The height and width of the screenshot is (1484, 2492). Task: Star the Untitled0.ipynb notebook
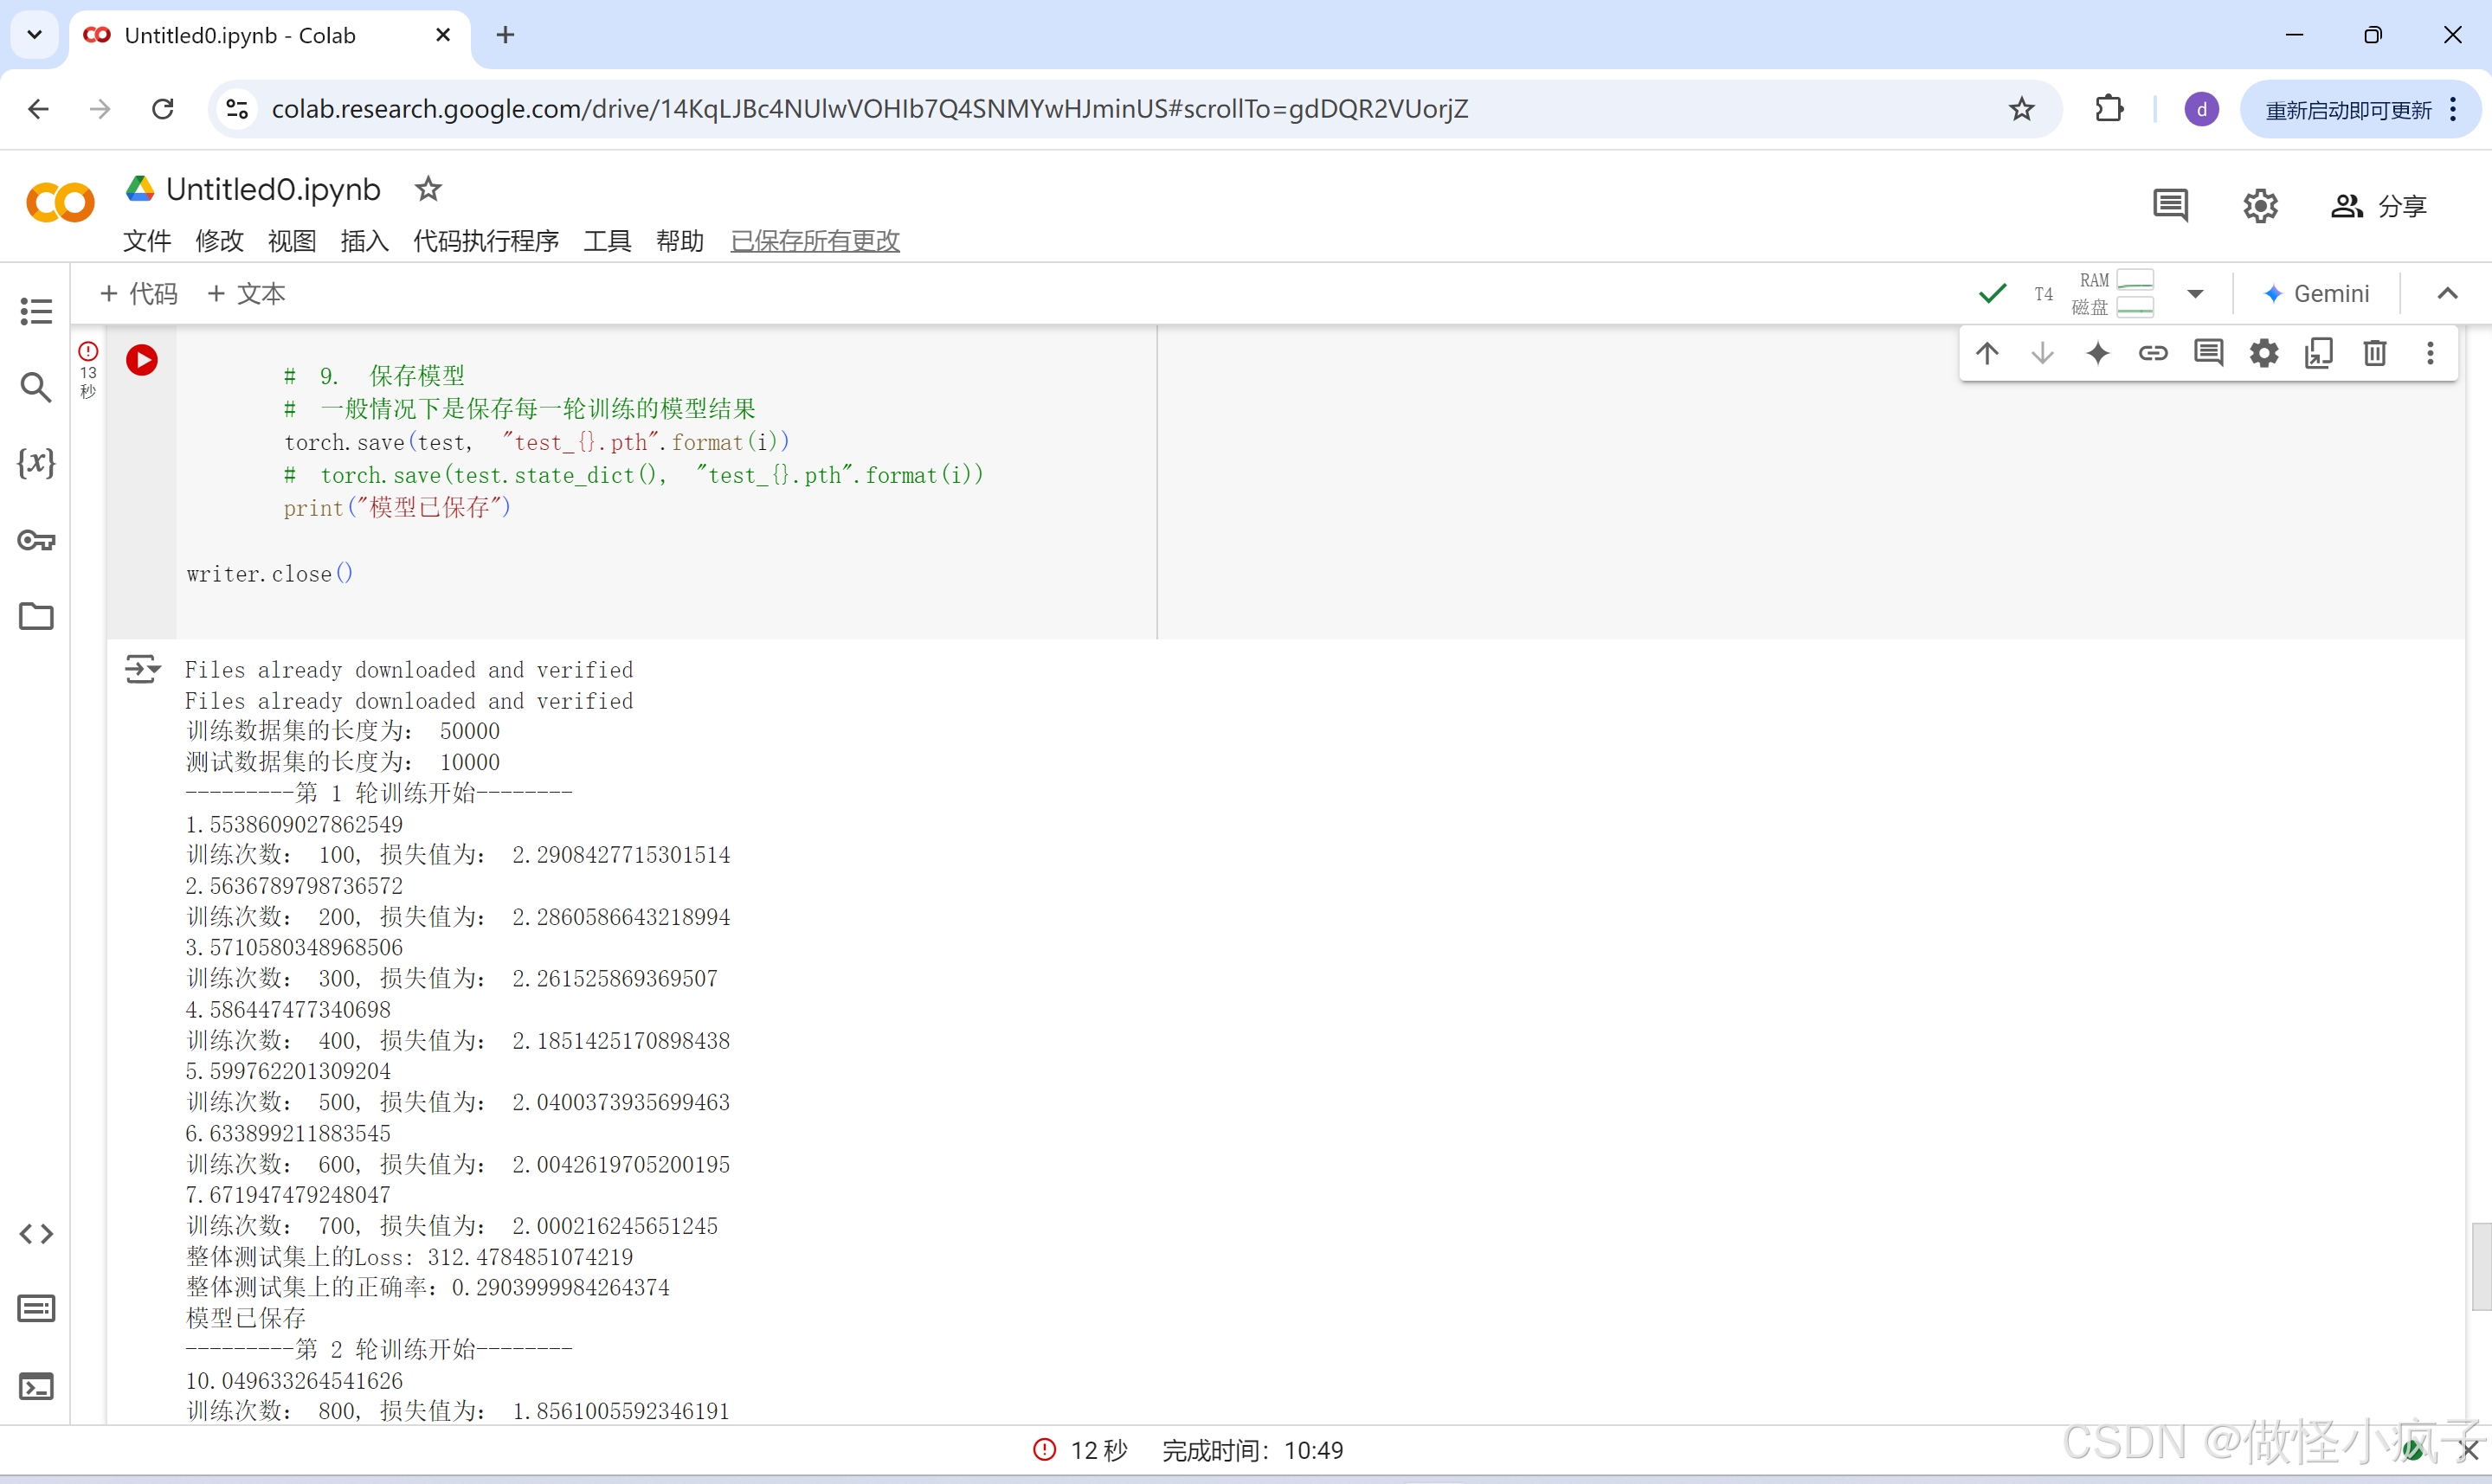(x=428, y=189)
